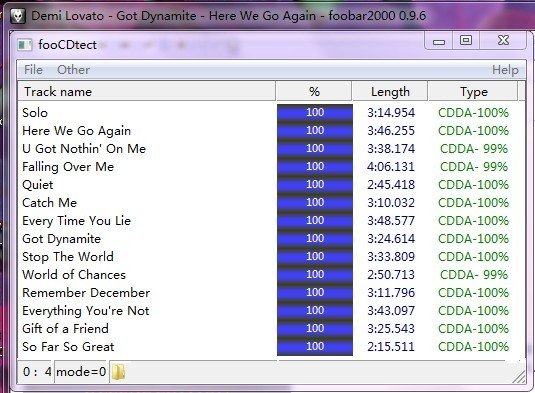Click the CDDA-100% type for Got Dynamite
The image size is (535, 393).
pos(473,239)
